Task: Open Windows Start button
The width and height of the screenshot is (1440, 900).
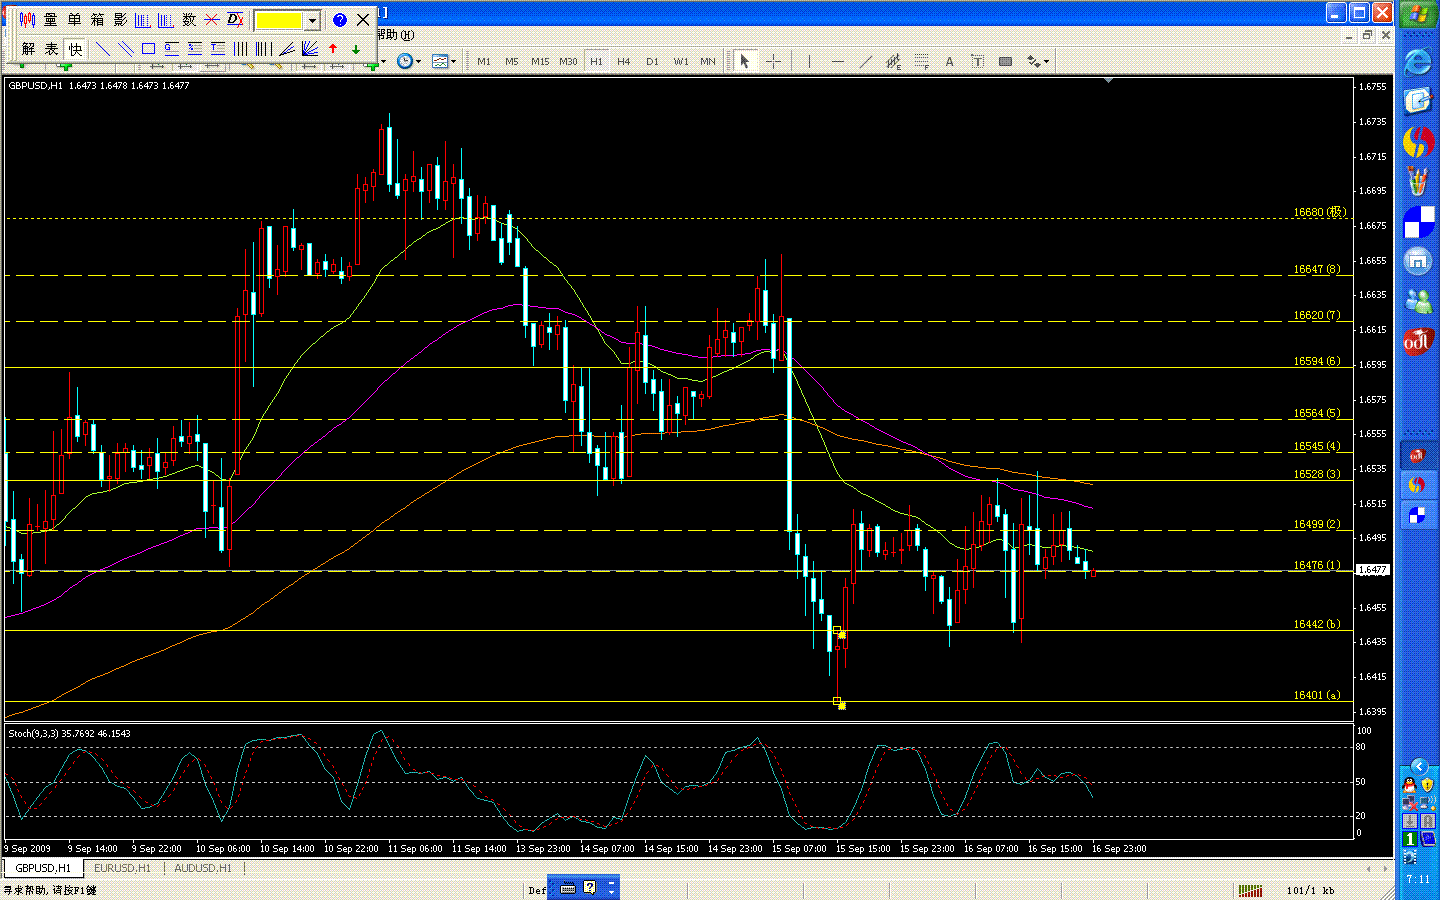Action: coord(1417,13)
